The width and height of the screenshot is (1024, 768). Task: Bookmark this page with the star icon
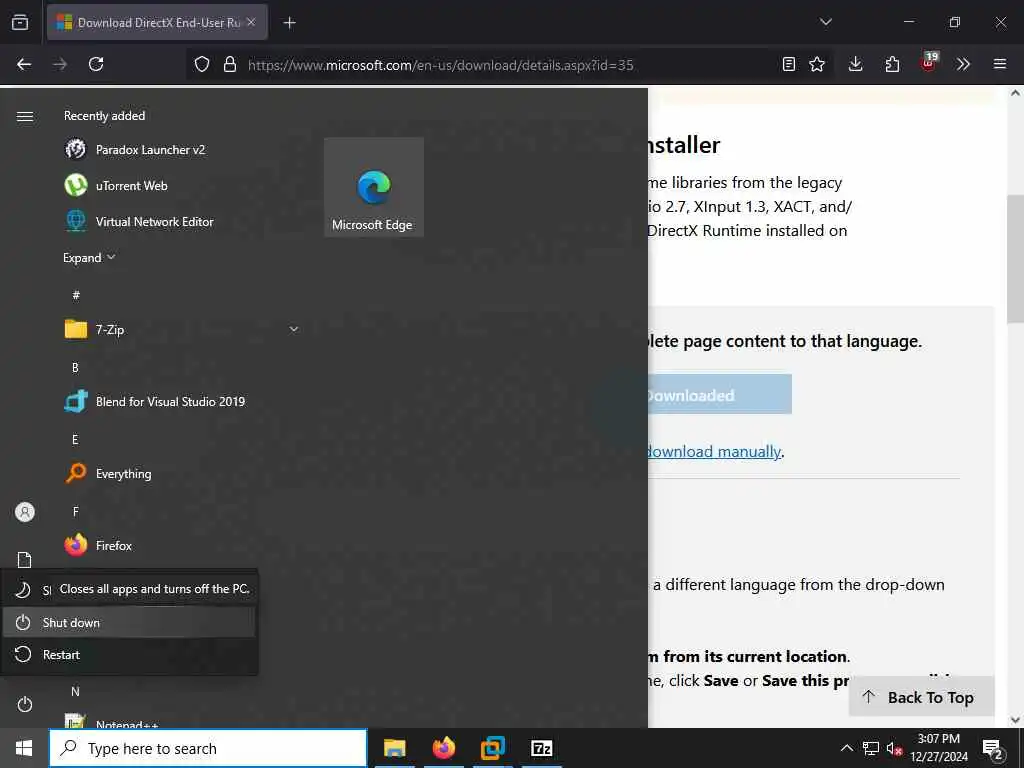pos(817,64)
